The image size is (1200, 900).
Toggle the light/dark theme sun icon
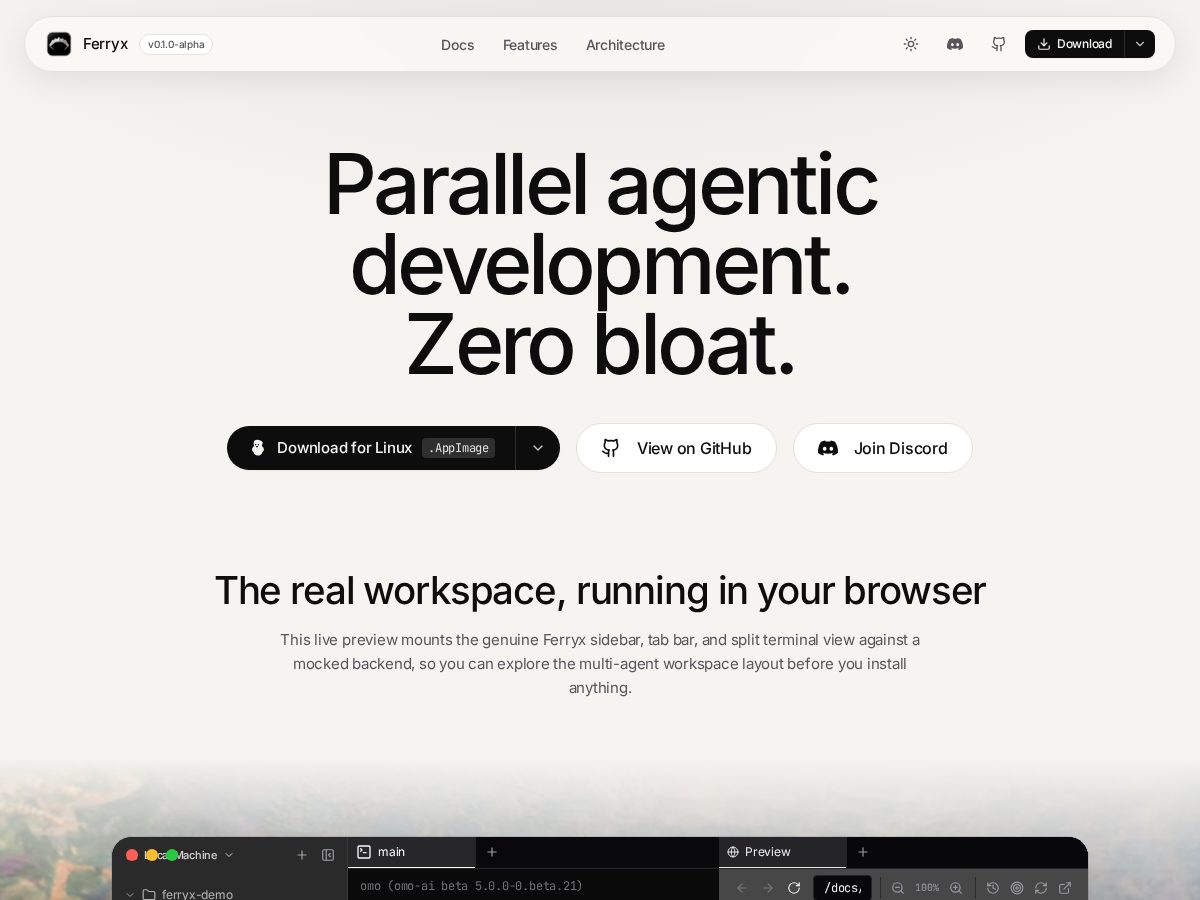pos(910,44)
